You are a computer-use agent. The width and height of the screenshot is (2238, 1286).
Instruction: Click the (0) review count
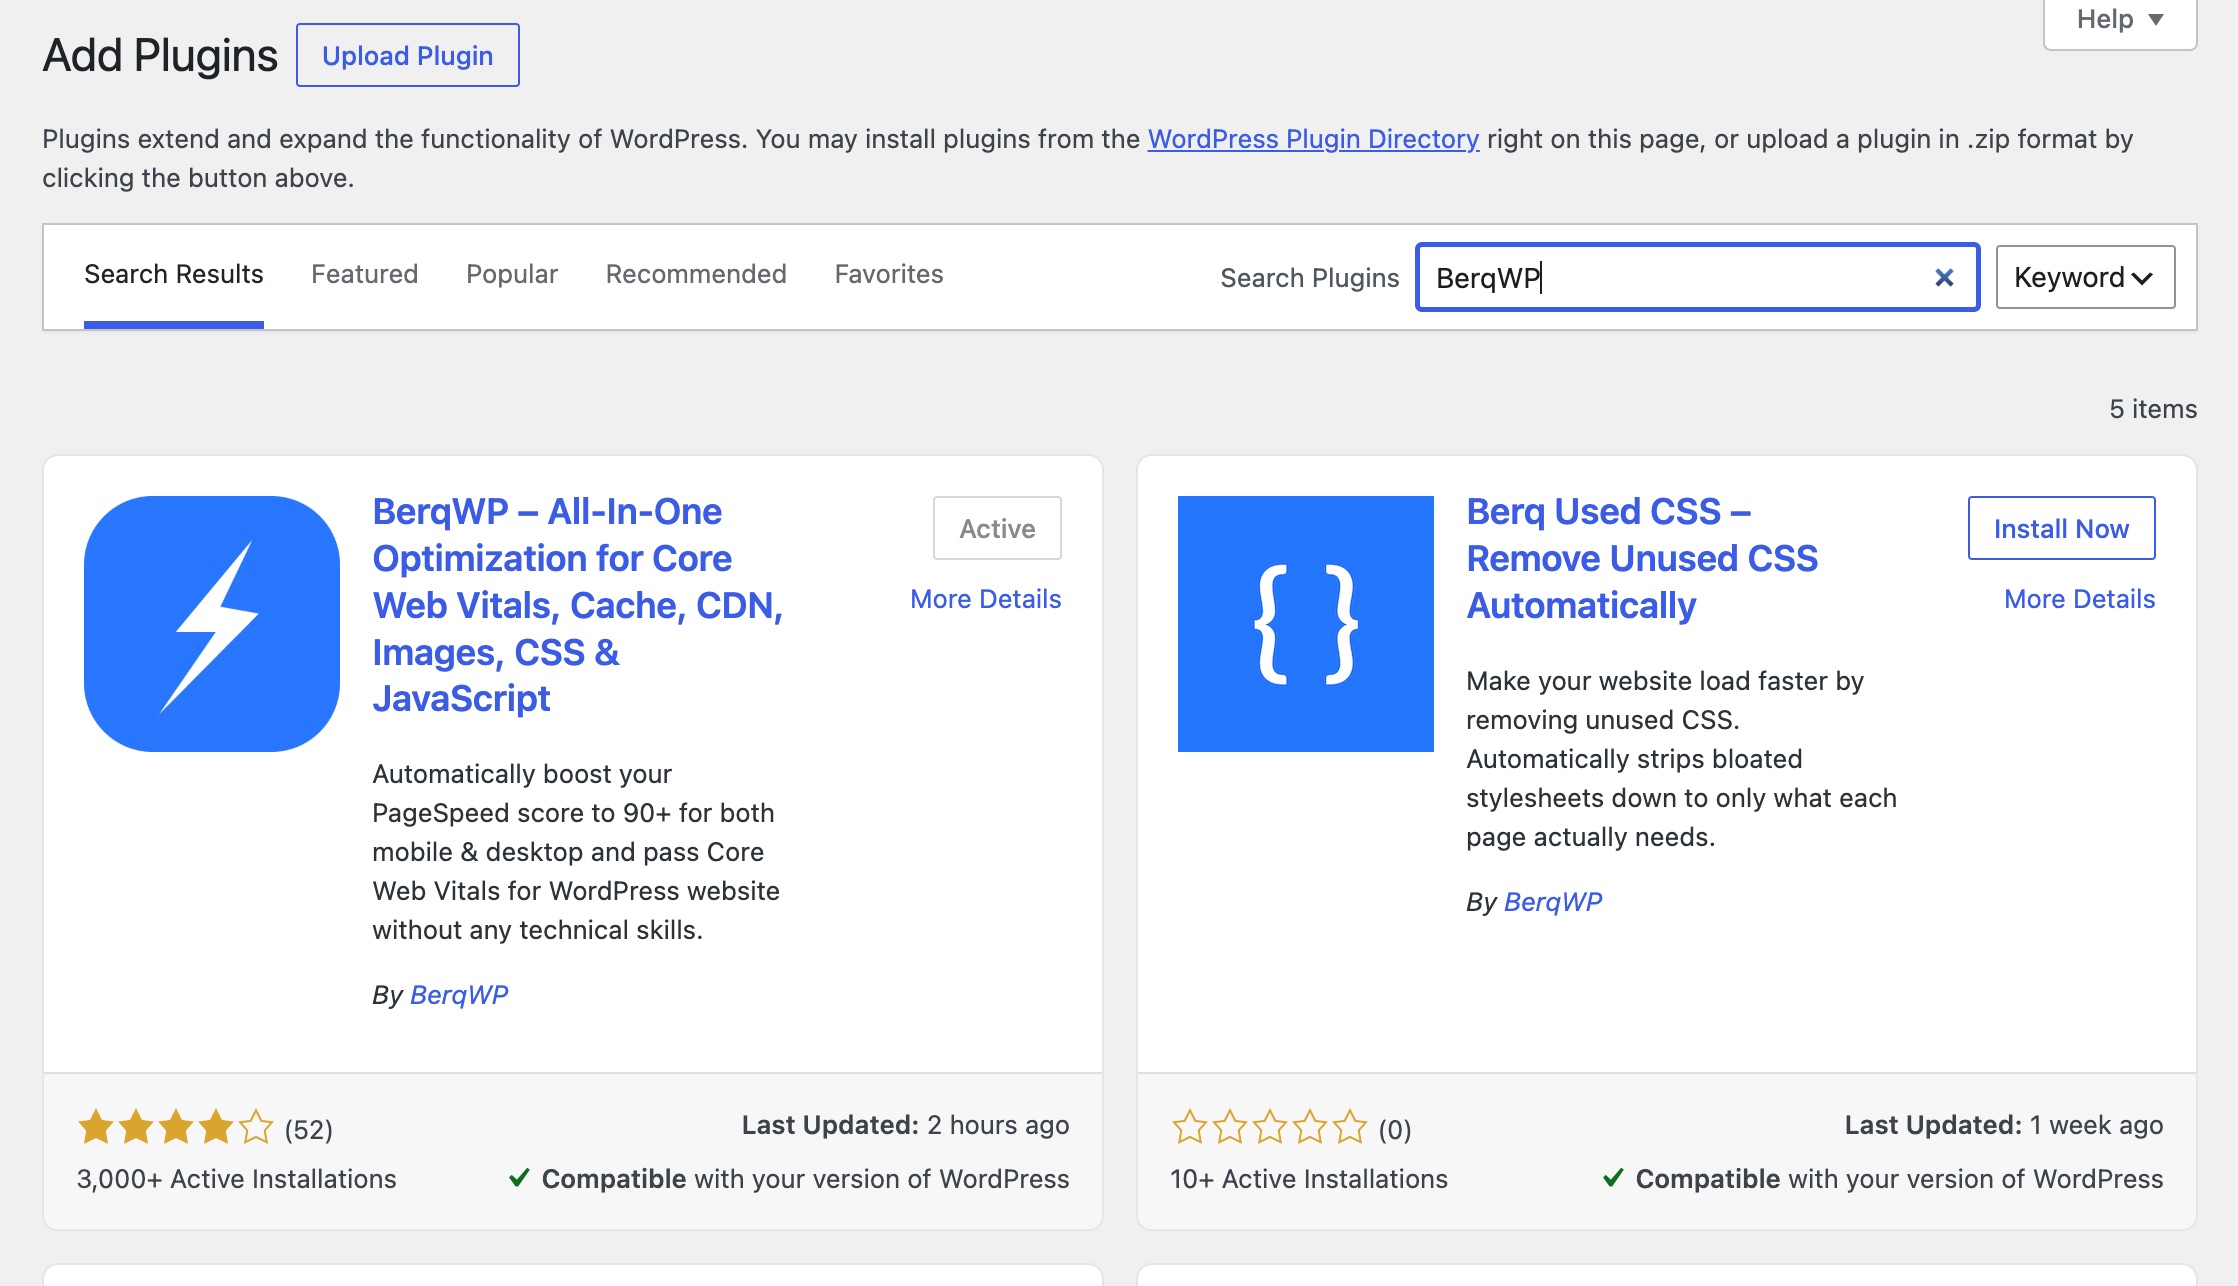[x=1395, y=1129]
